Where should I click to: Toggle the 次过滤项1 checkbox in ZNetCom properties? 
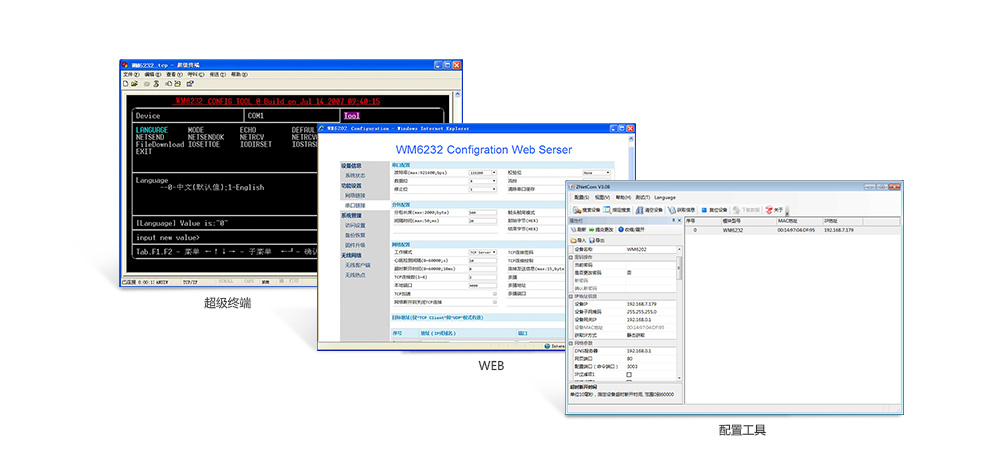tap(628, 374)
